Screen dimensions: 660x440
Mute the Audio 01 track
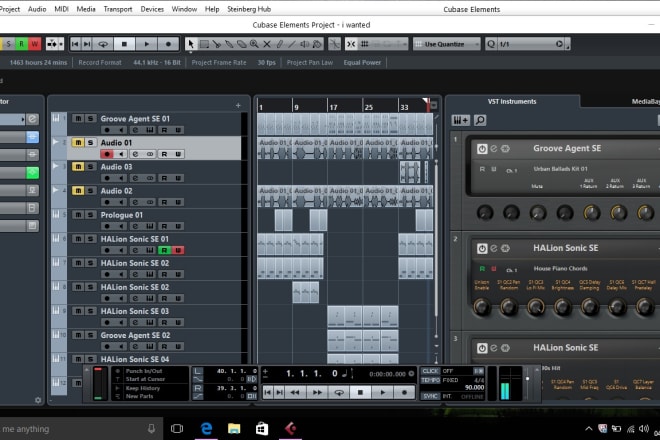pos(78,143)
